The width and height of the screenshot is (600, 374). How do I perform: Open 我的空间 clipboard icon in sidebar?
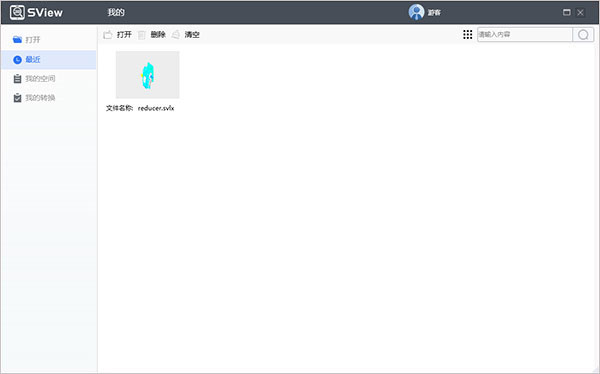click(x=17, y=78)
